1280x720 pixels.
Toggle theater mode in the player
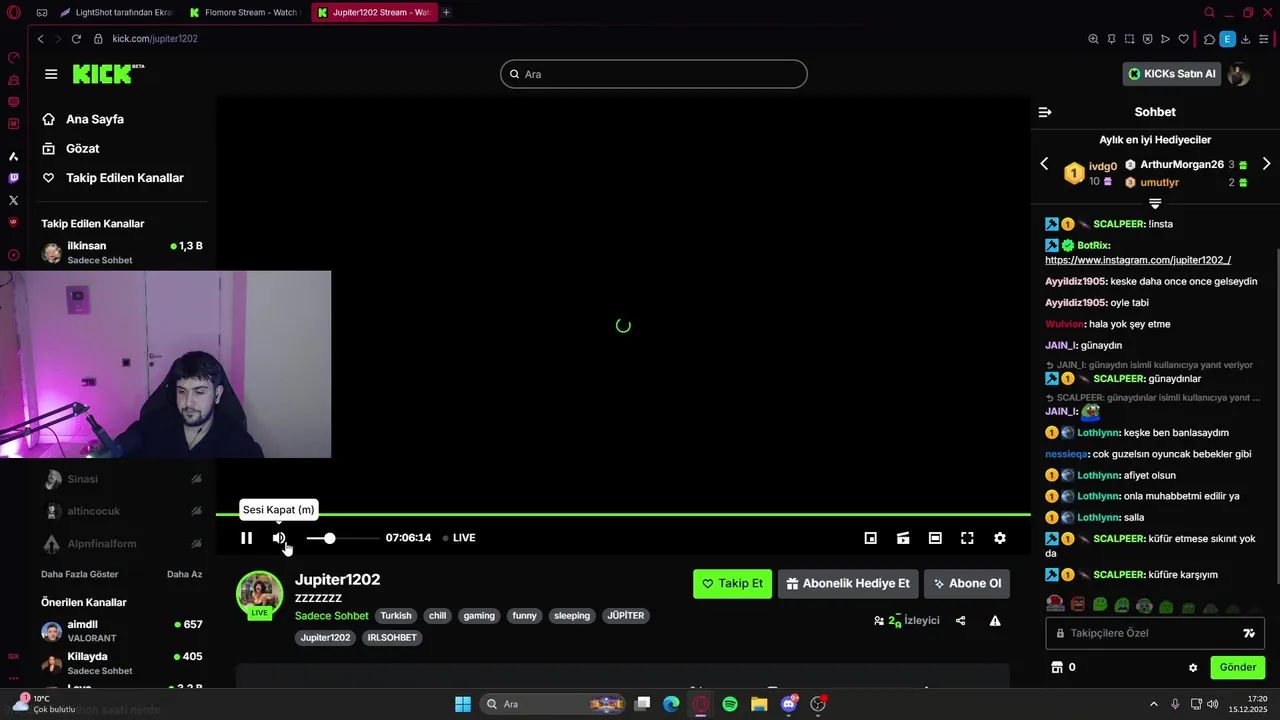pyautogui.click(x=935, y=538)
